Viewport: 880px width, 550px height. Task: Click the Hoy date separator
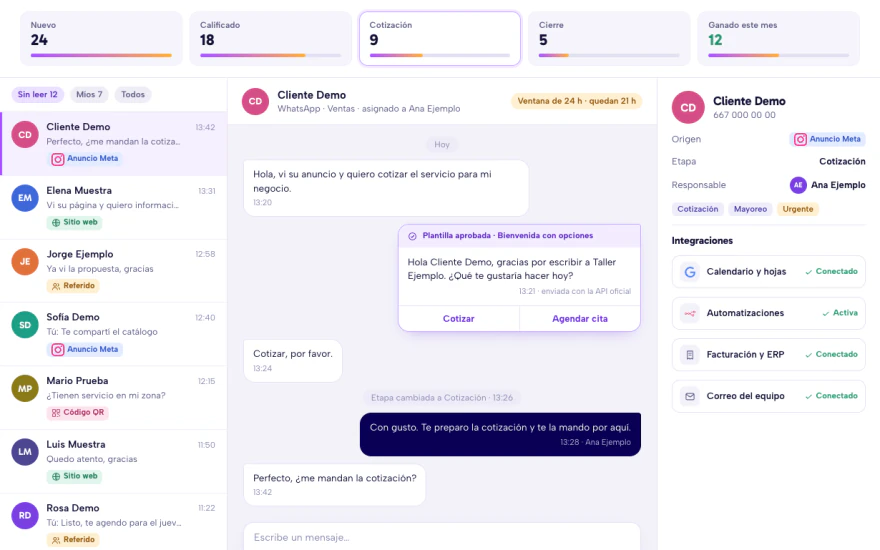pos(442,145)
